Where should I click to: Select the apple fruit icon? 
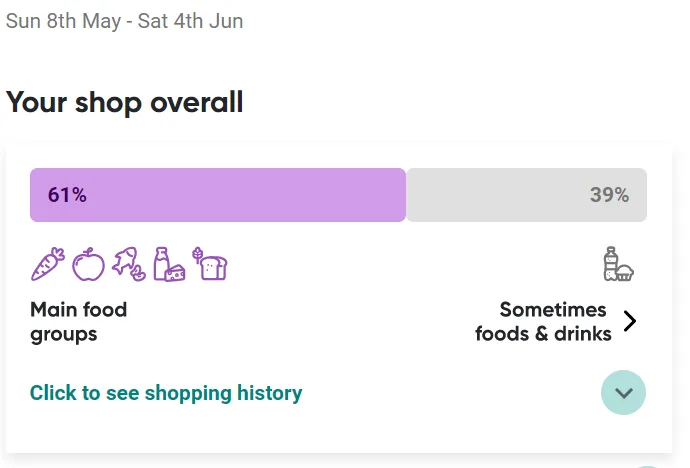coord(88,264)
